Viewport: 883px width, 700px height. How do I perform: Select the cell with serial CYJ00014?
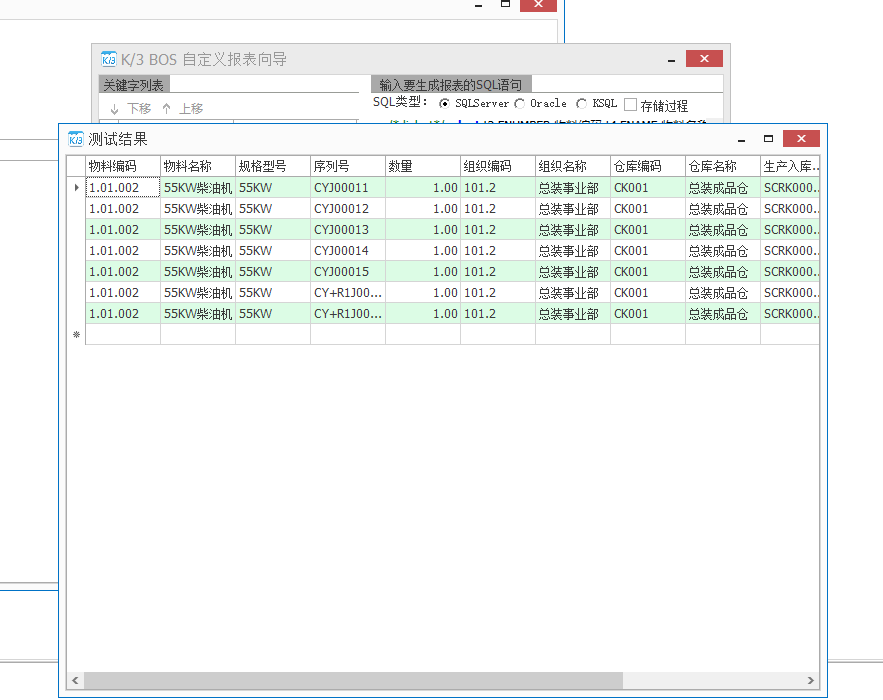point(347,251)
